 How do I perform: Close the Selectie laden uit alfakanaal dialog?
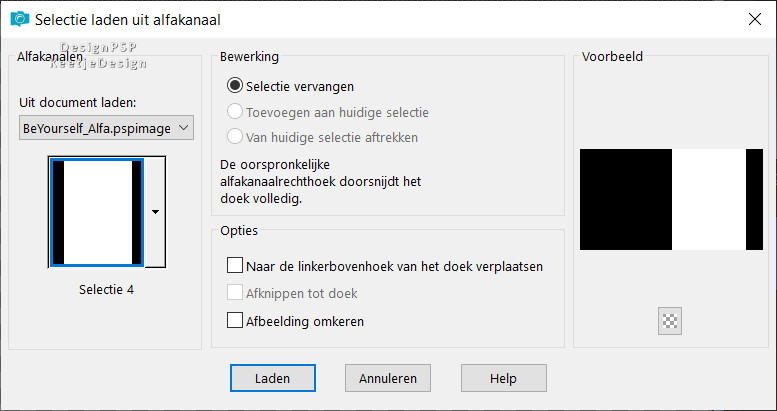753,18
